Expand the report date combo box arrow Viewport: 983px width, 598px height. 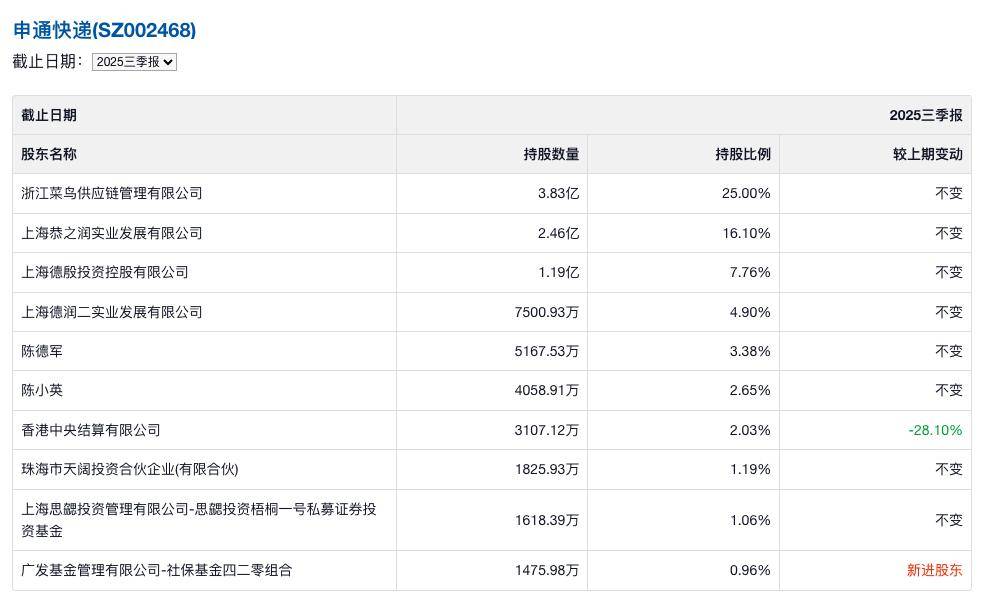pyautogui.click(x=169, y=62)
